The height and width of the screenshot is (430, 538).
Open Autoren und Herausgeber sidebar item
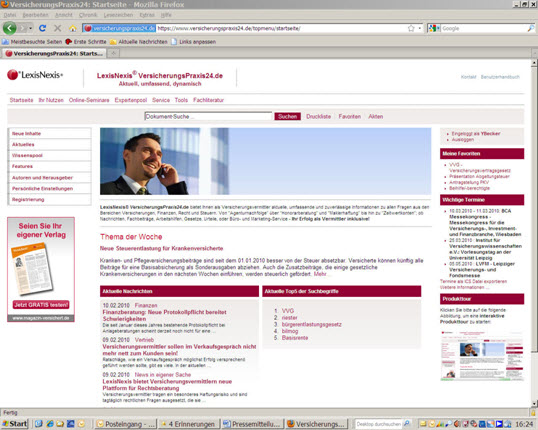50,178
